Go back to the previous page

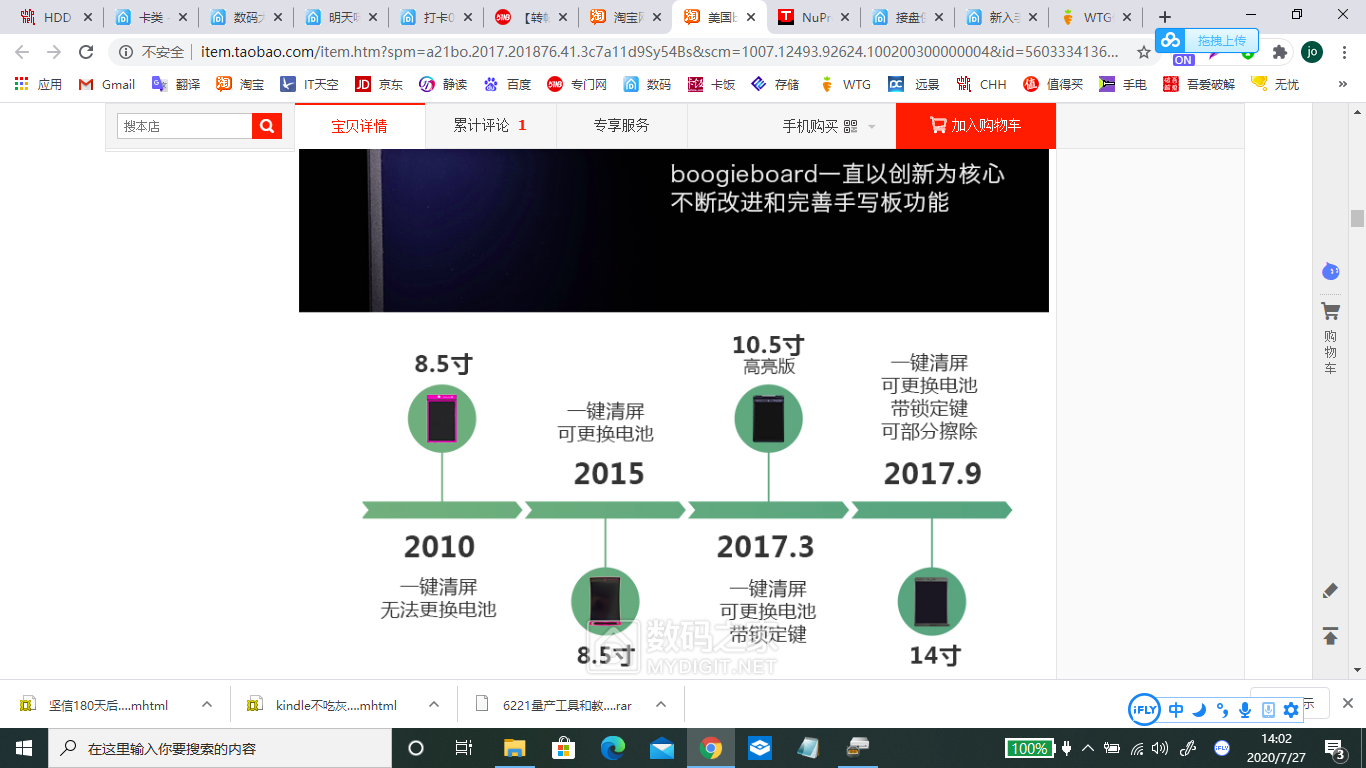point(22,52)
